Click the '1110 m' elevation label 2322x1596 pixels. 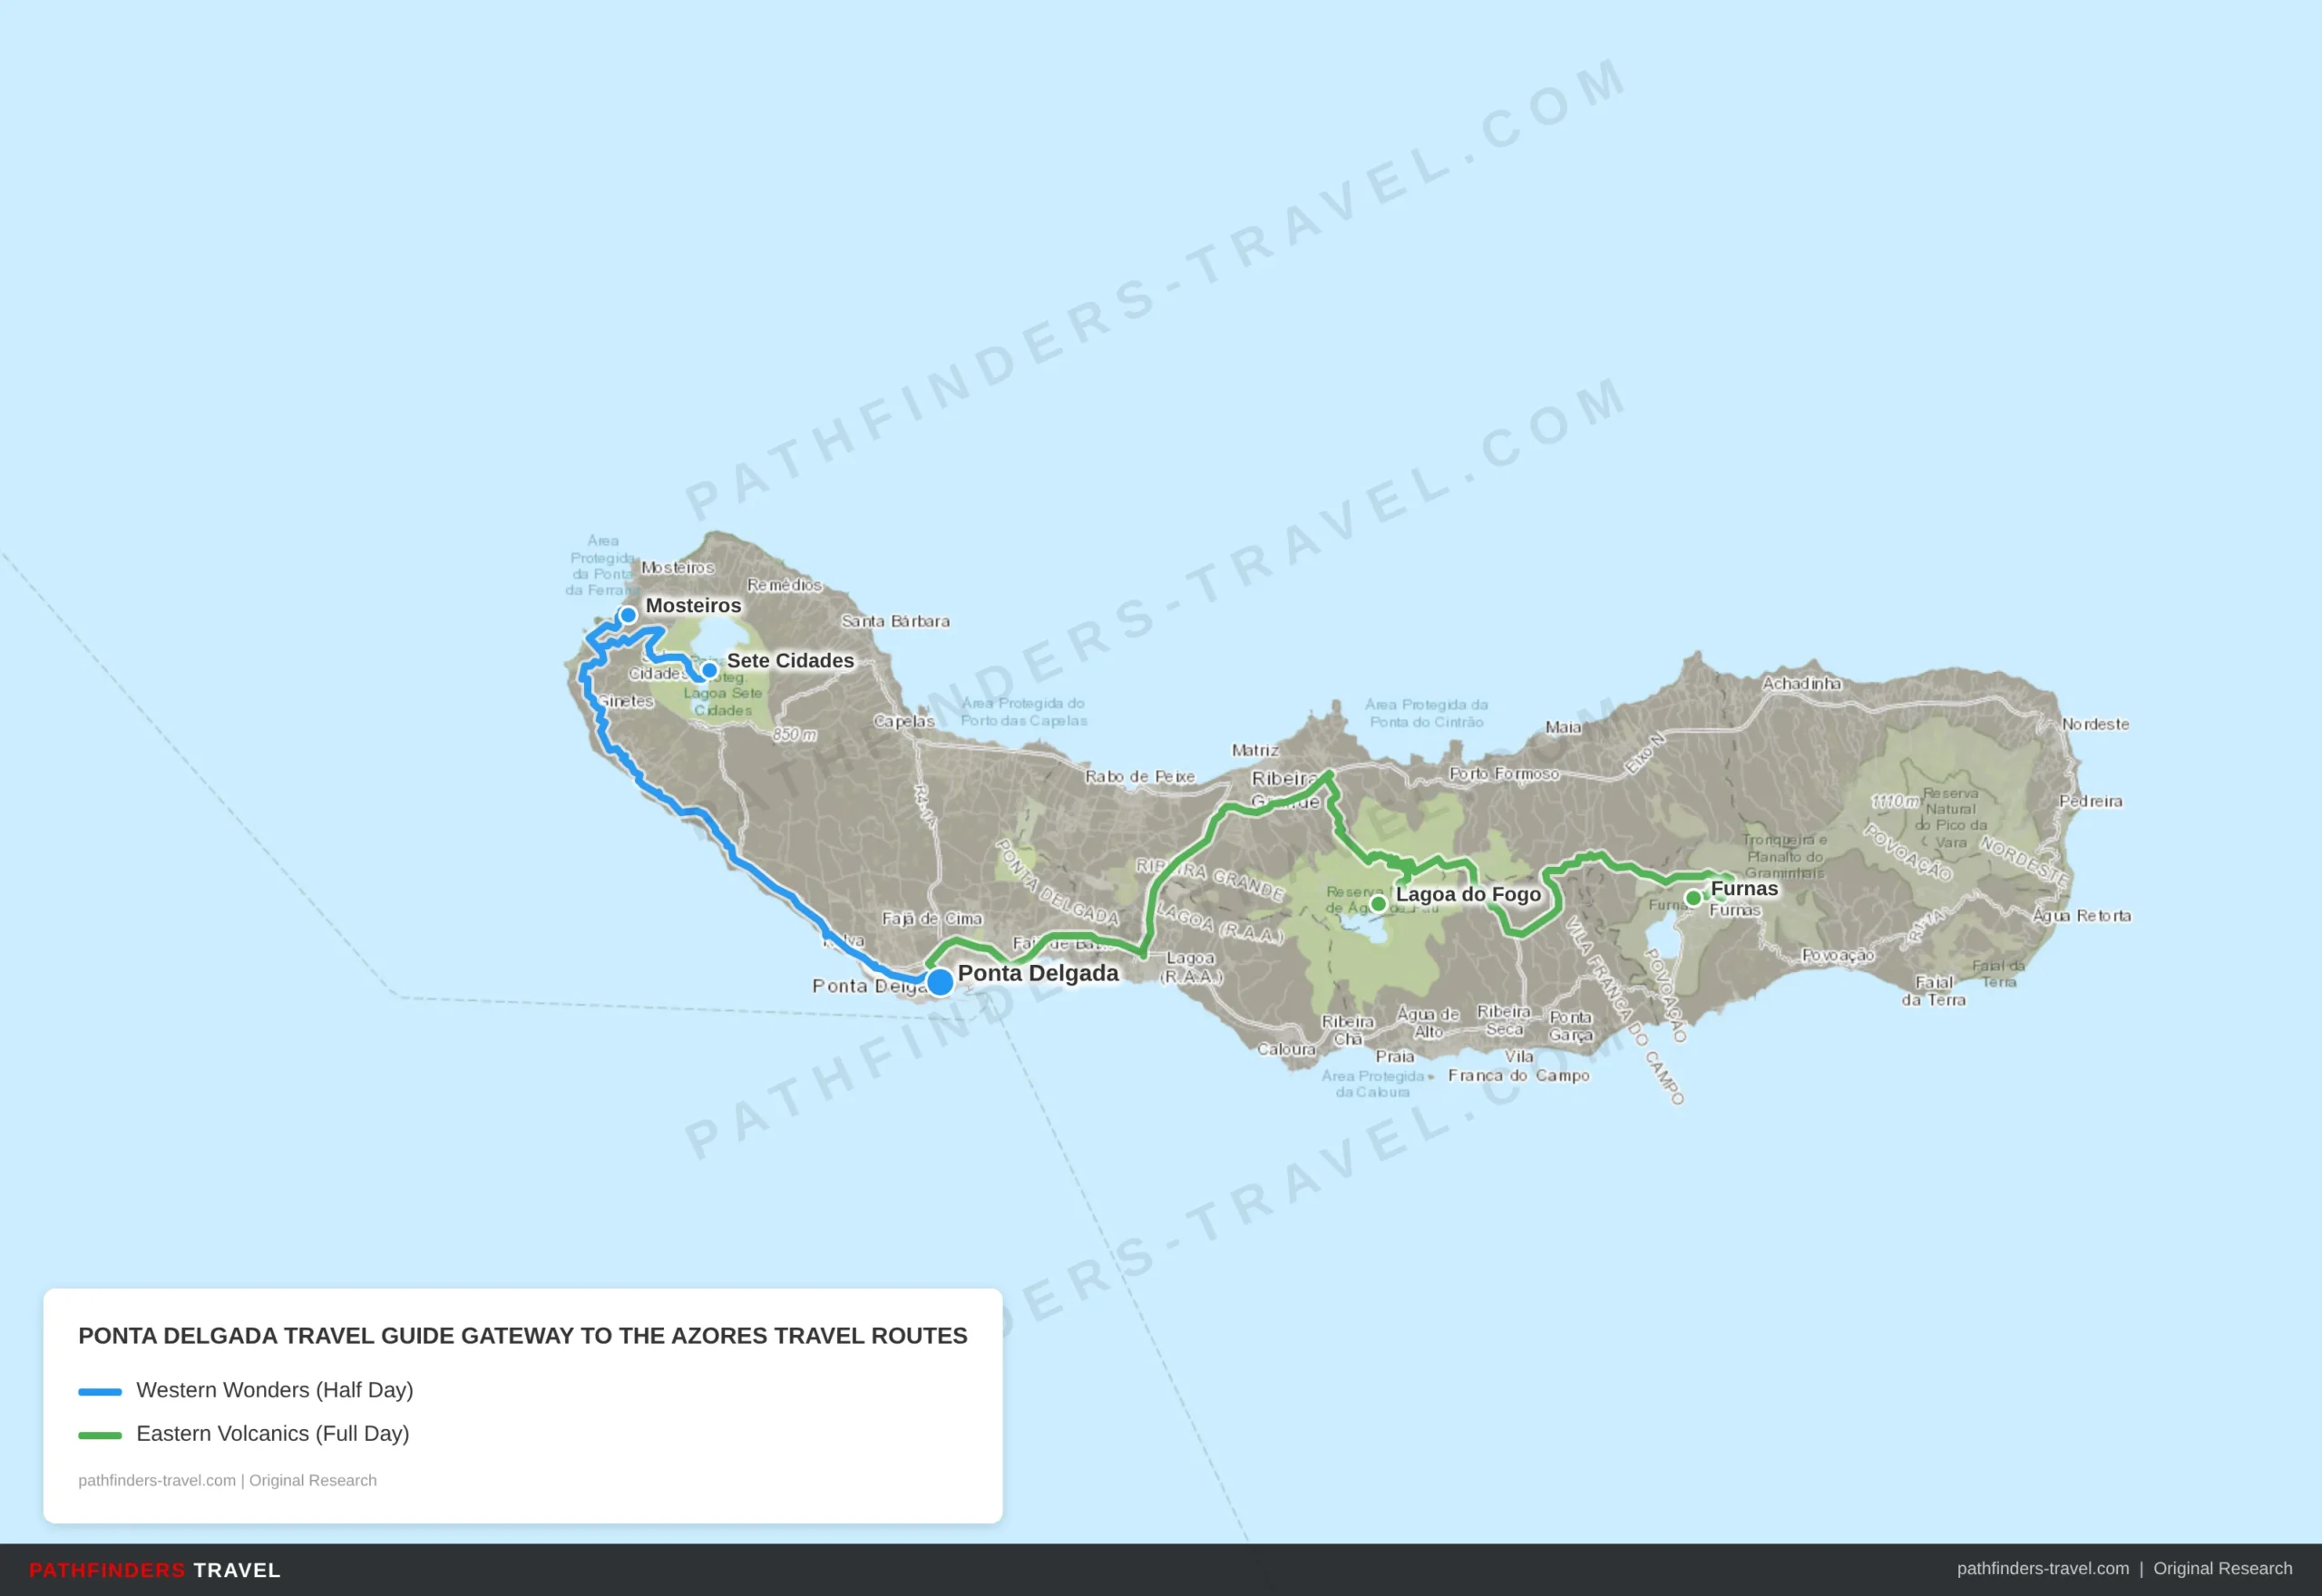click(1895, 802)
